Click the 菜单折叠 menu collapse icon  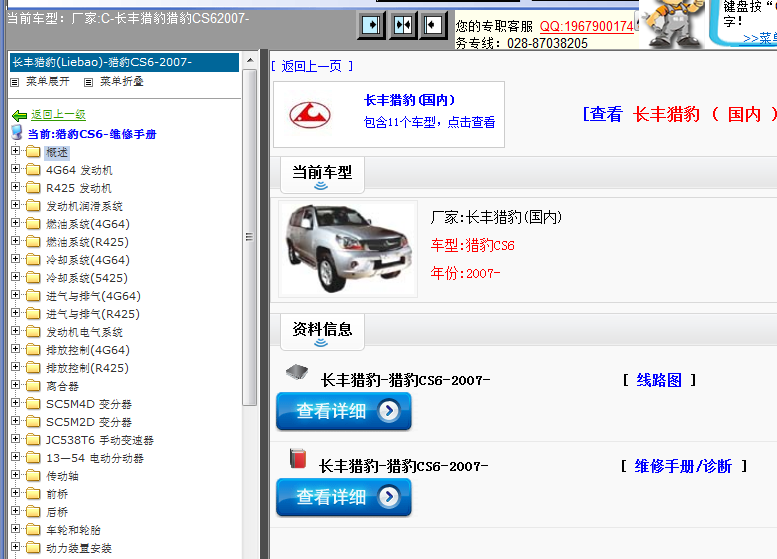[88, 82]
